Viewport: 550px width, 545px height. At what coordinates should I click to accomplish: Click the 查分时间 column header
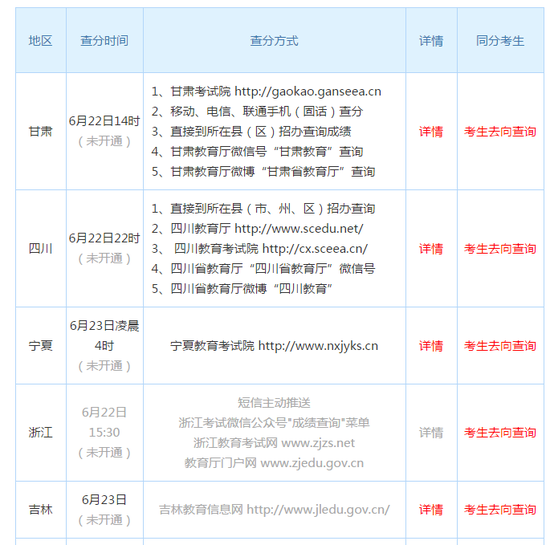(105, 41)
